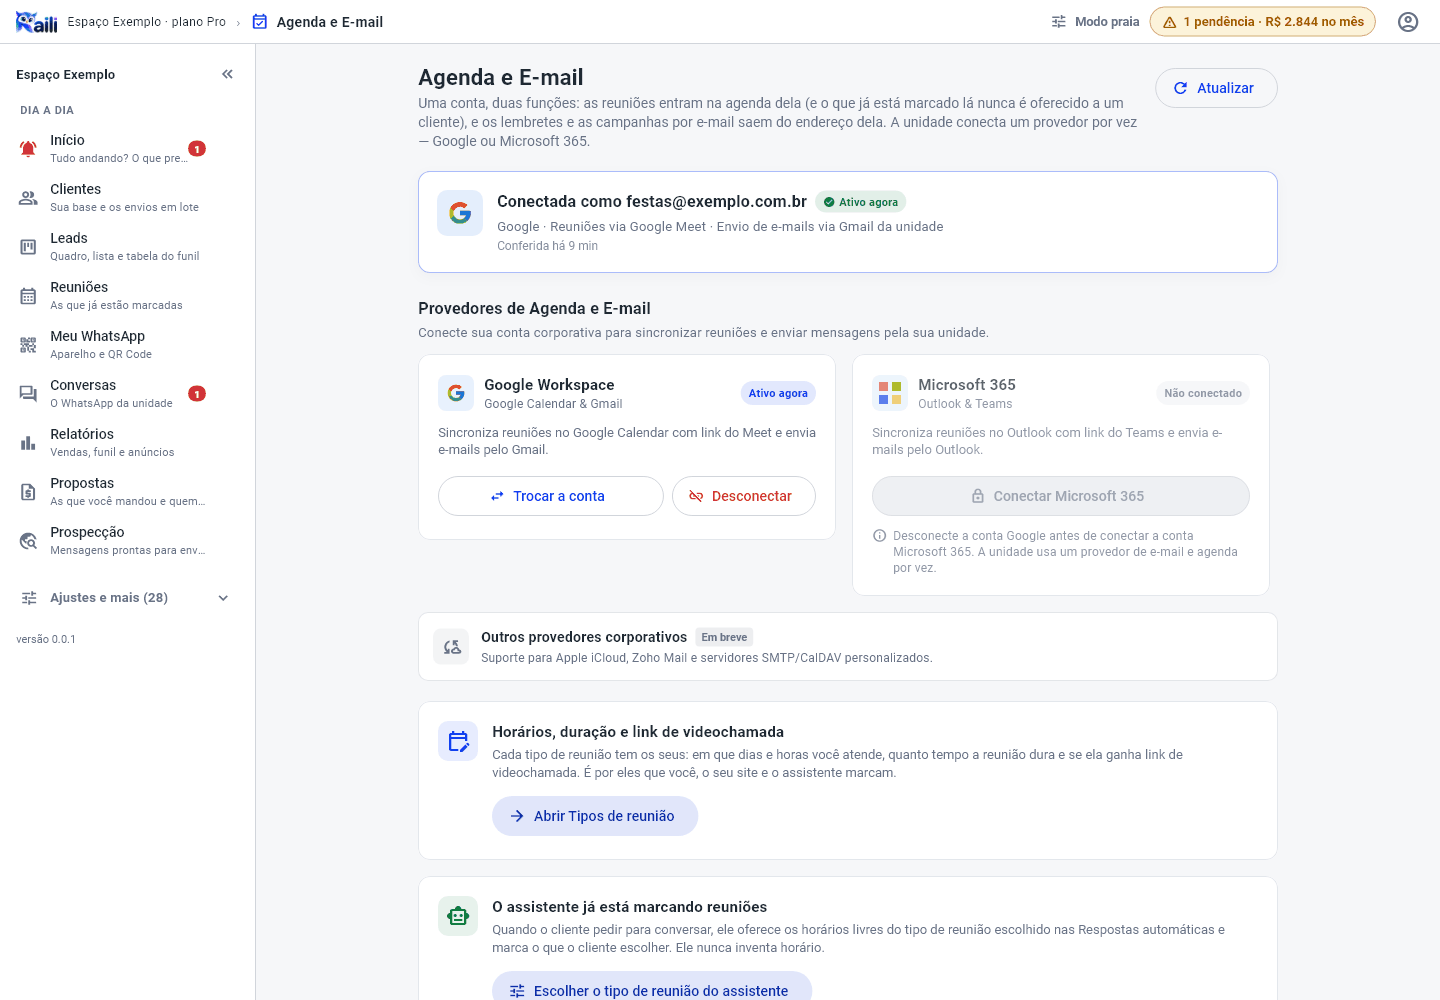Toggle Modo praia
The width and height of the screenshot is (1440, 1000).
pyautogui.click(x=1095, y=22)
